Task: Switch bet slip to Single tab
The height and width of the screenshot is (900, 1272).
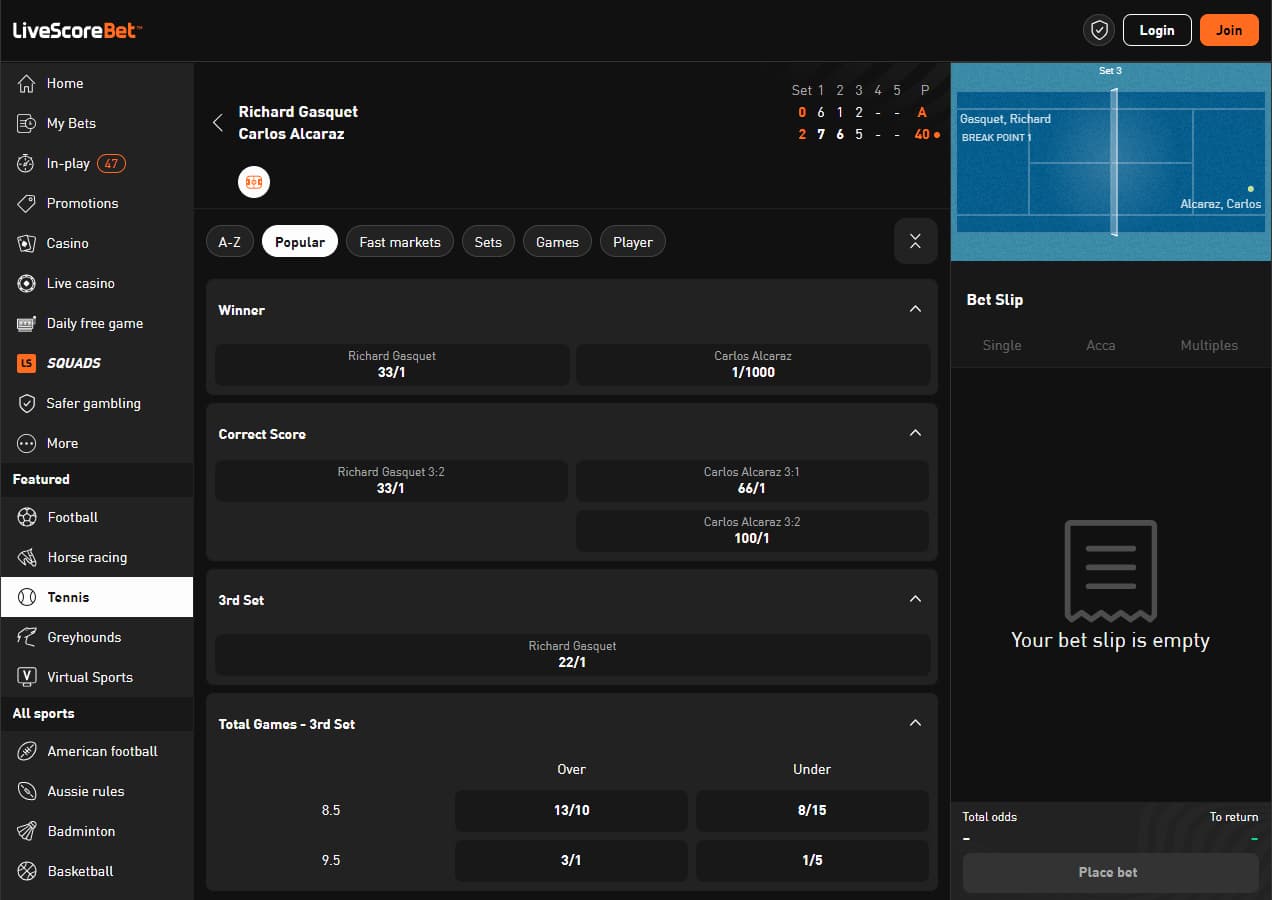Action: pyautogui.click(x=1002, y=345)
